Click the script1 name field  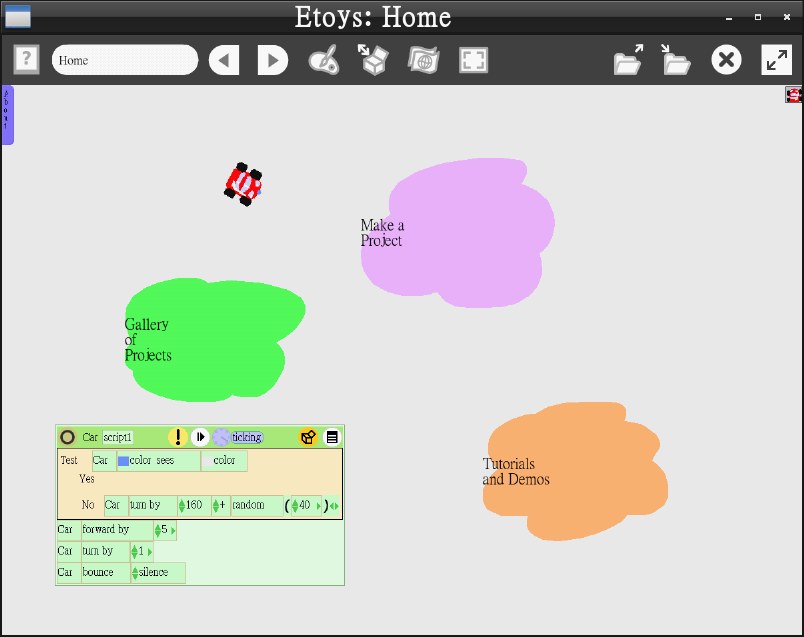(117, 437)
